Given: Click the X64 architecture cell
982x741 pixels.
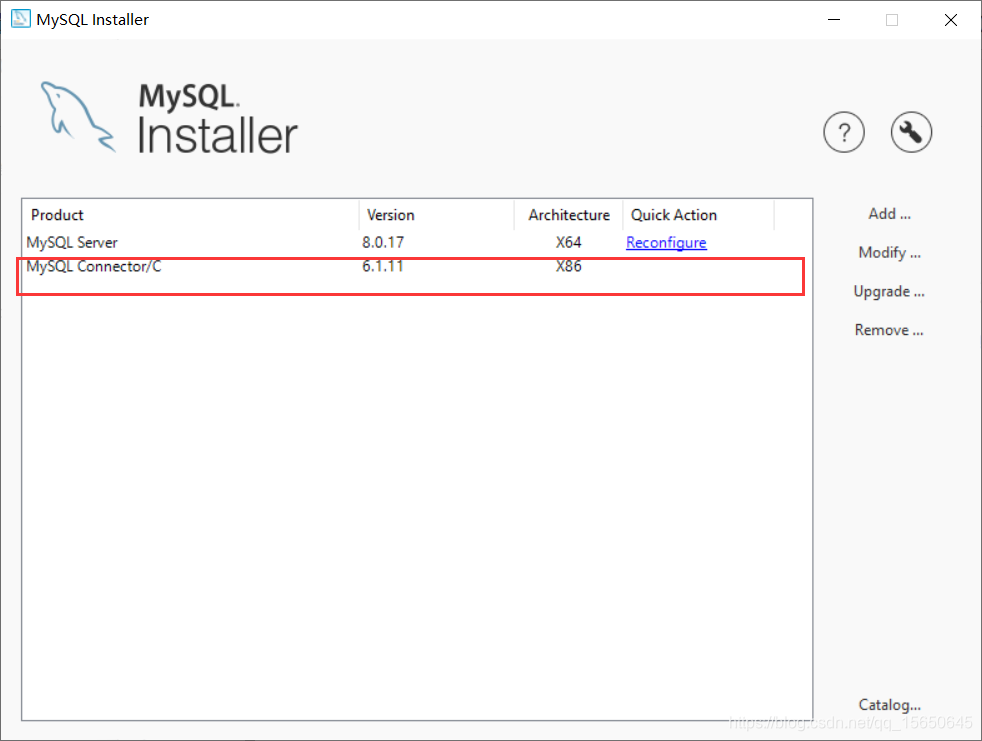Looking at the screenshot, I should click(569, 242).
